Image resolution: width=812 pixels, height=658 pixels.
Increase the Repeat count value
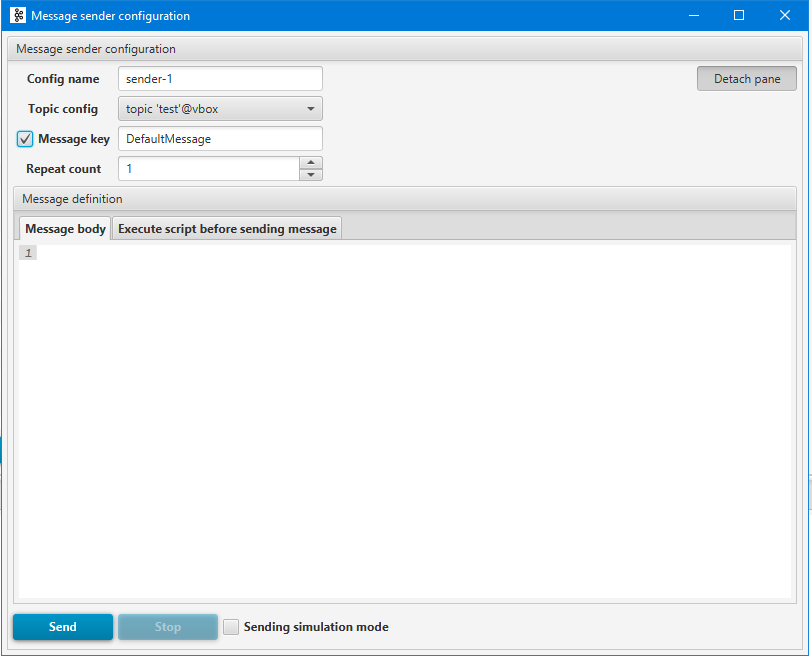(x=311, y=163)
